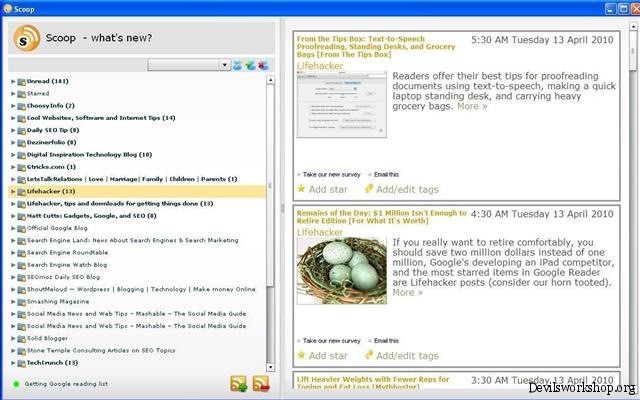Click the Scoop icon in the window title bar
The width and height of the screenshot is (640, 400).
(7, 9)
